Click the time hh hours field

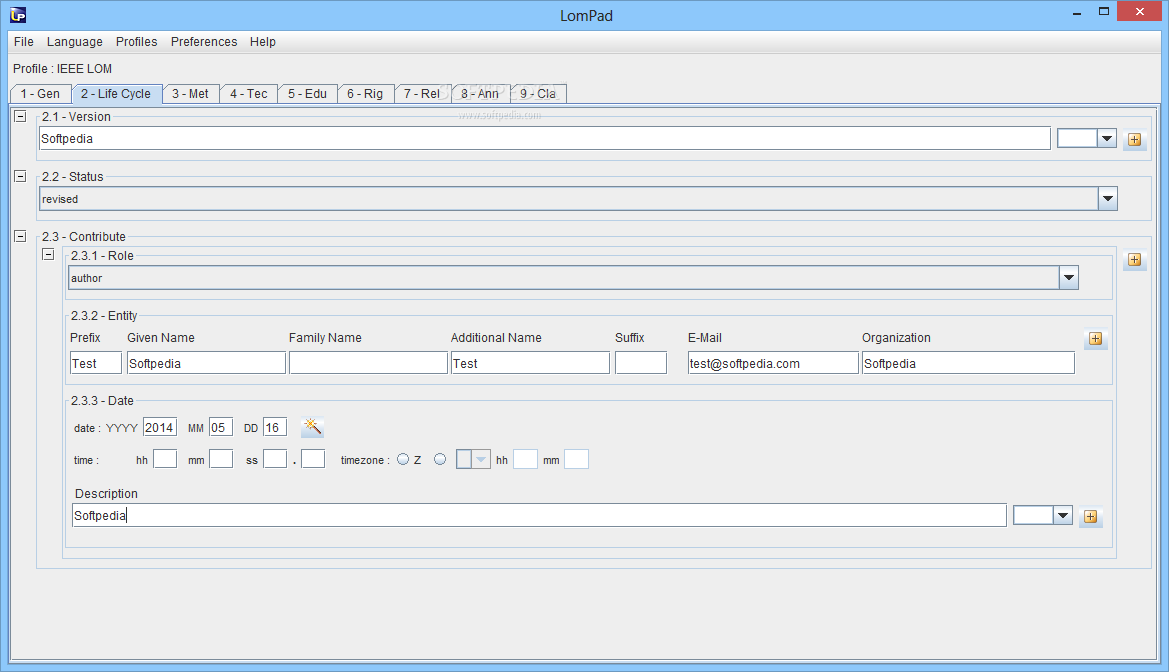(165, 459)
